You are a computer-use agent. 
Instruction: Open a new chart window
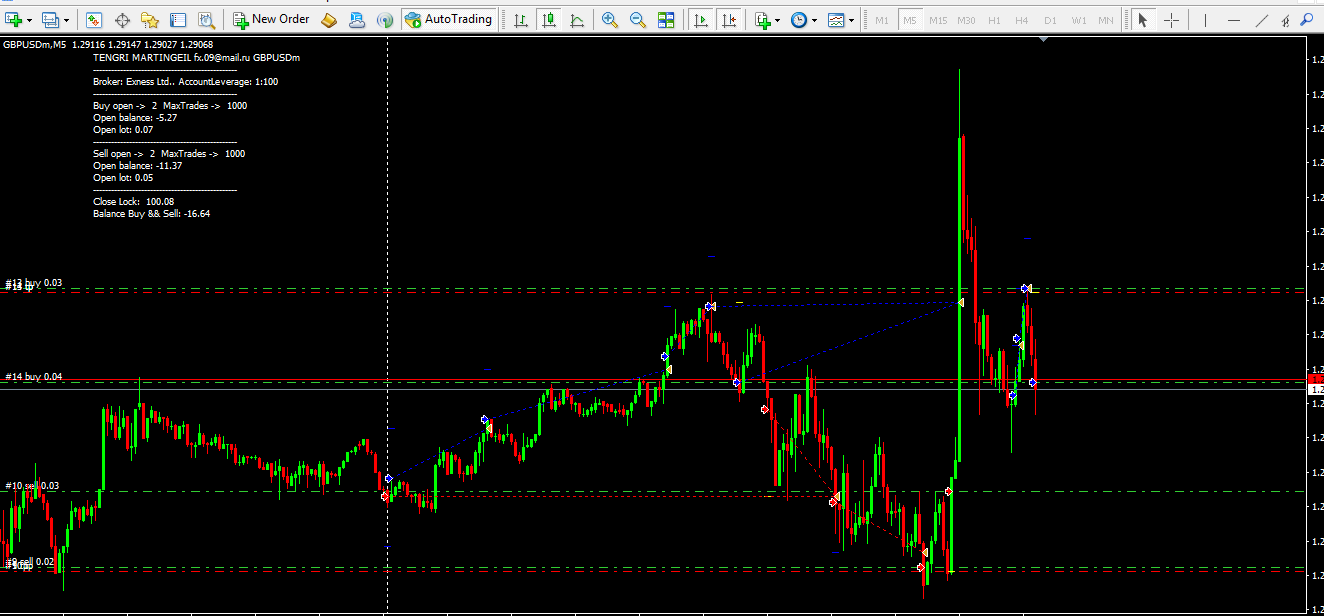pyautogui.click(x=14, y=19)
